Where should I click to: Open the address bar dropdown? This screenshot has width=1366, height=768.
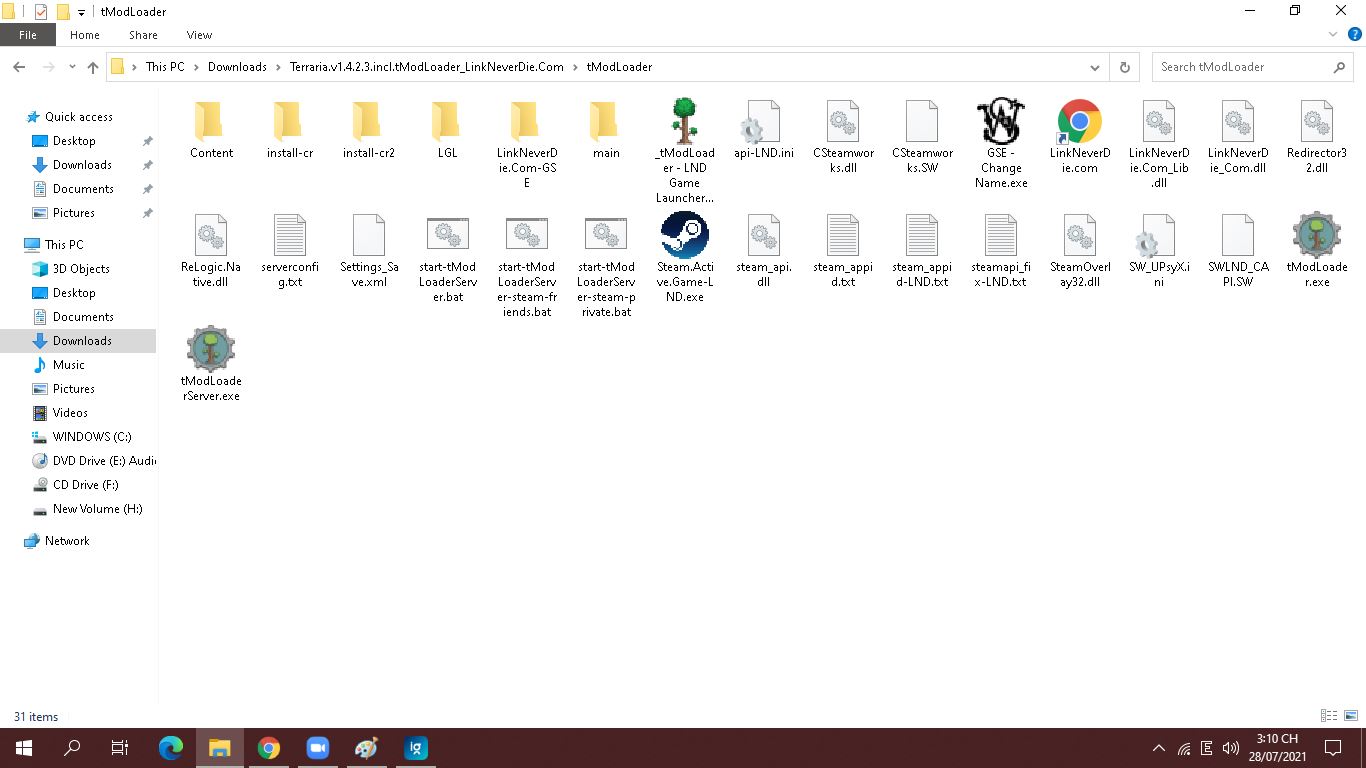coord(1094,67)
